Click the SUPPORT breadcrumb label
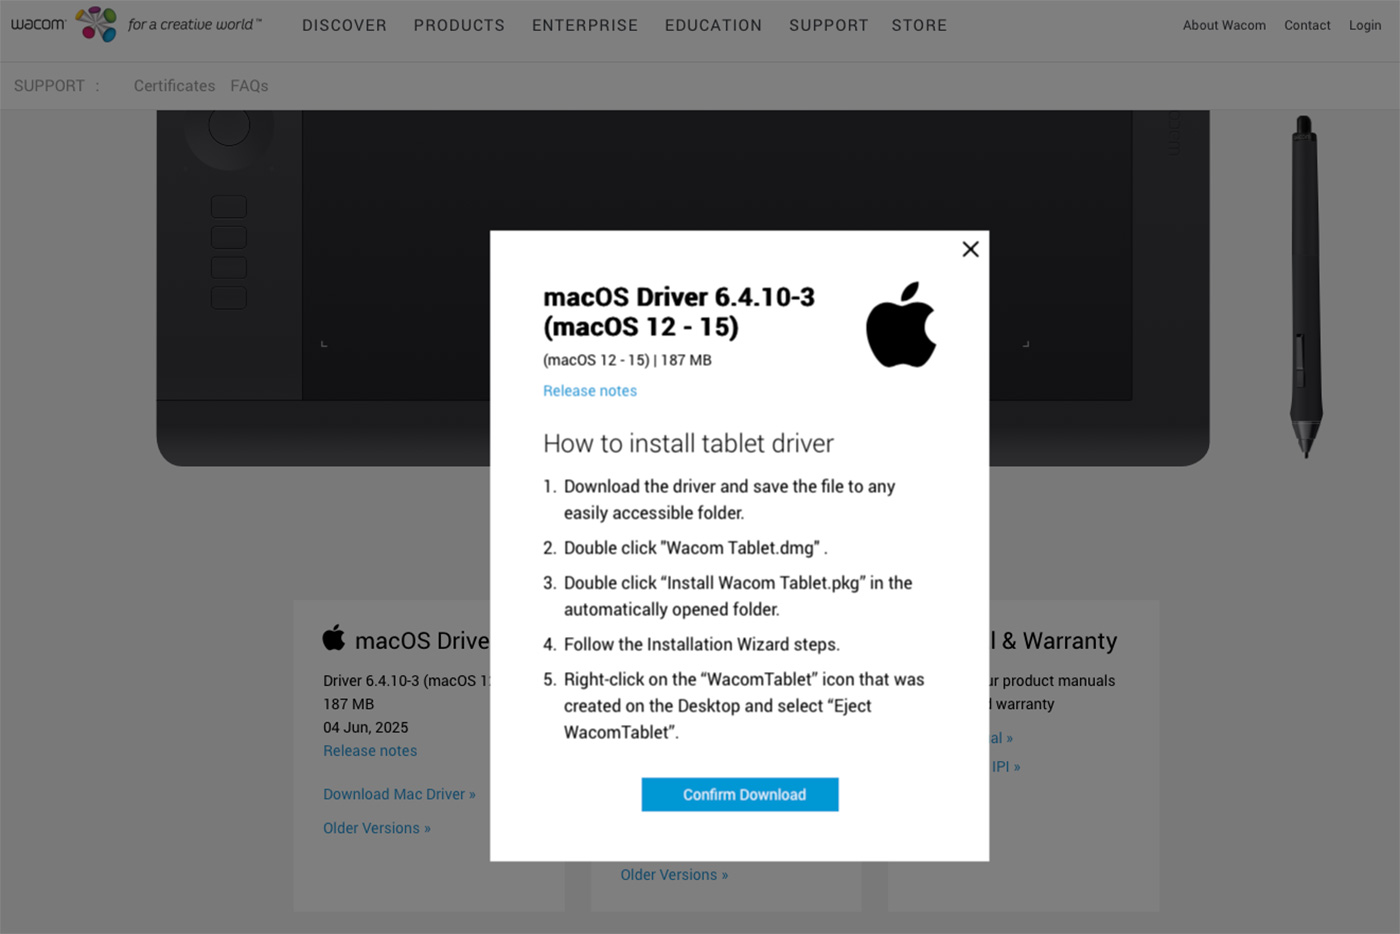The image size is (1400, 934). click(x=49, y=86)
